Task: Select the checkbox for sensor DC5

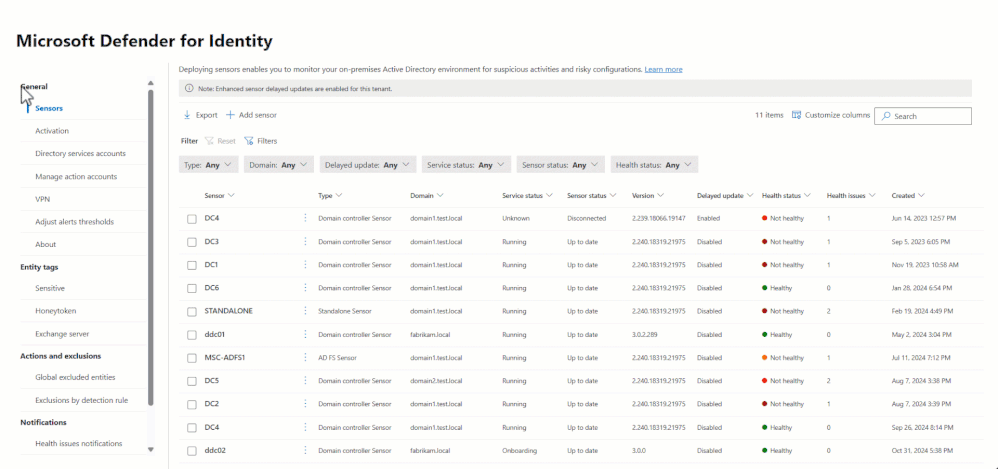Action: [192, 381]
